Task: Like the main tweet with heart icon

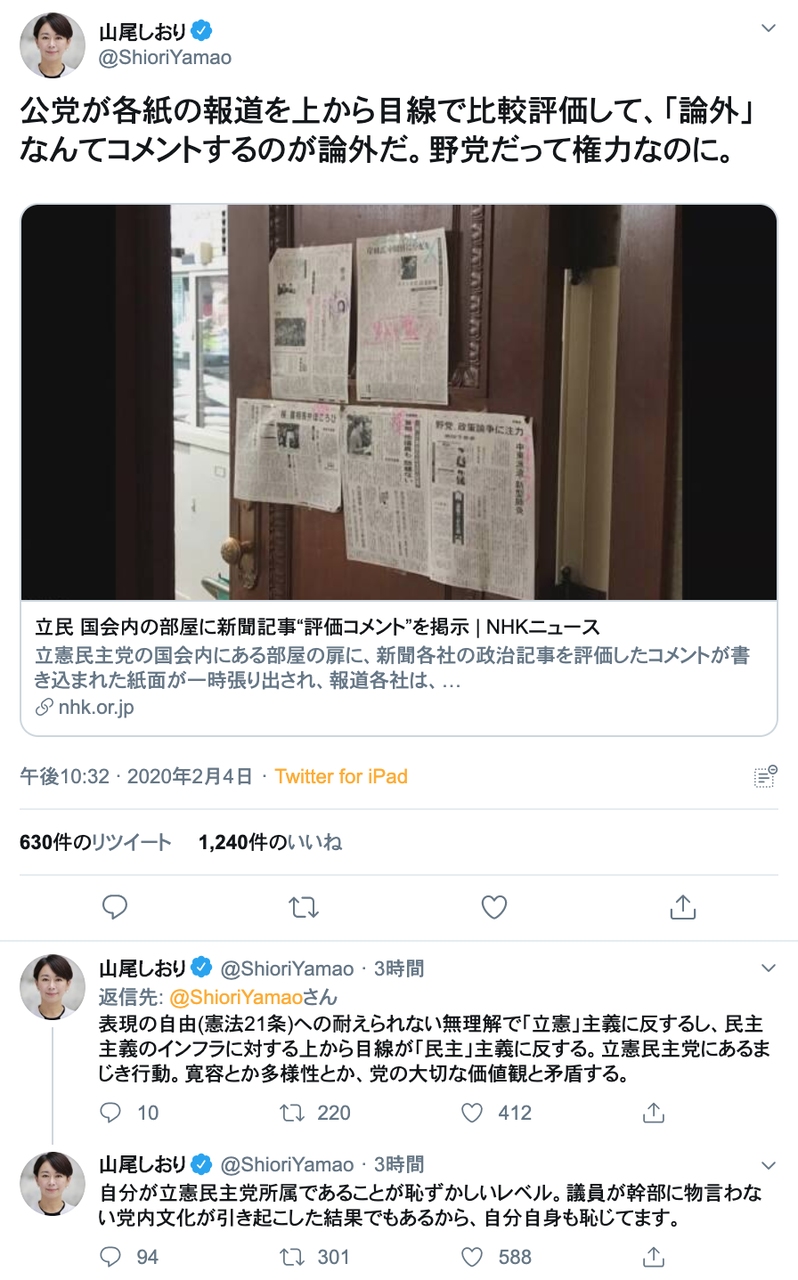Action: (493, 907)
